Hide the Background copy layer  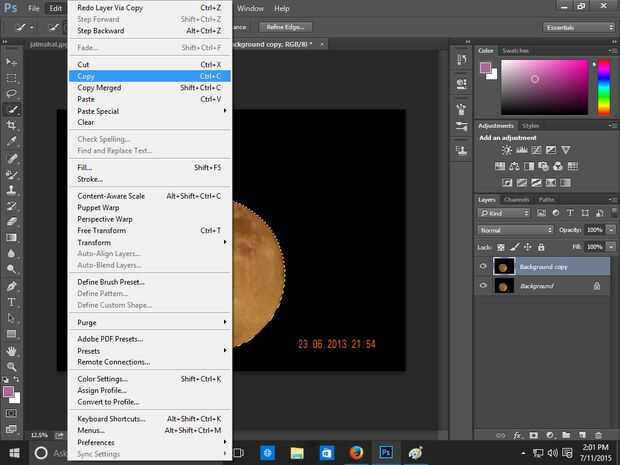coord(484,266)
